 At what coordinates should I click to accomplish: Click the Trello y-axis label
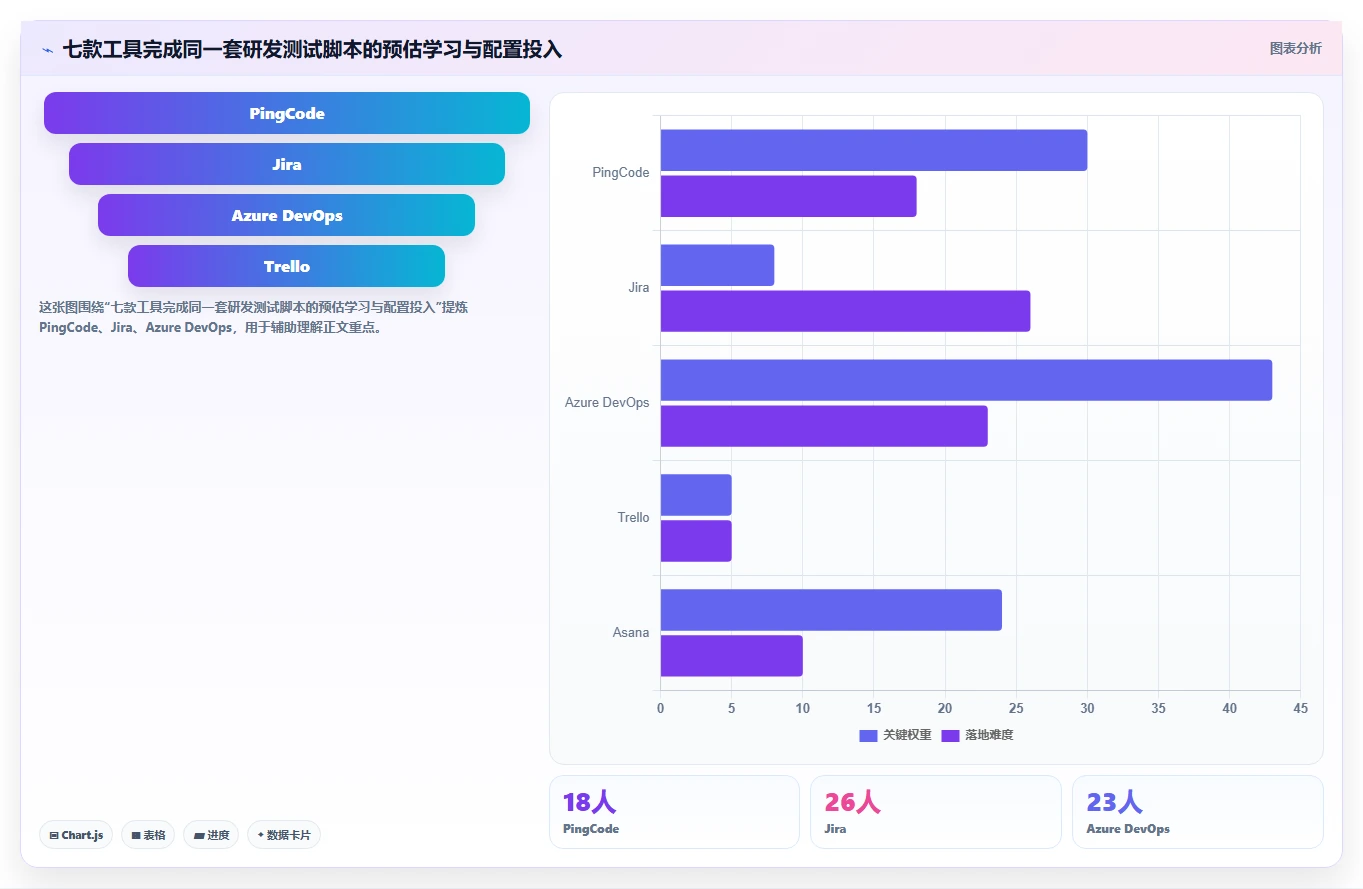(x=633, y=518)
